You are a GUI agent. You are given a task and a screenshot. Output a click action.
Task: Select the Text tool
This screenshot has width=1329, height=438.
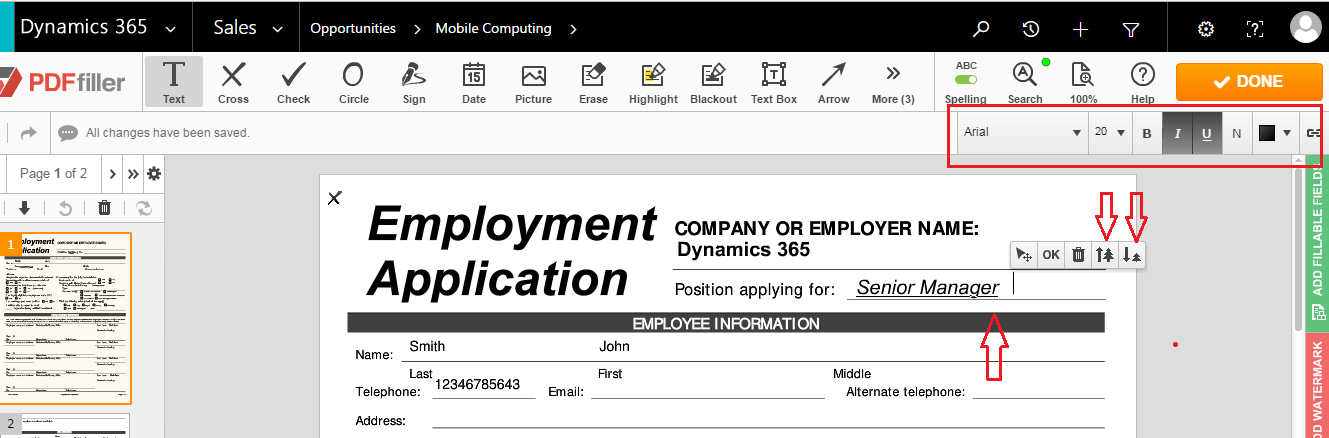174,81
